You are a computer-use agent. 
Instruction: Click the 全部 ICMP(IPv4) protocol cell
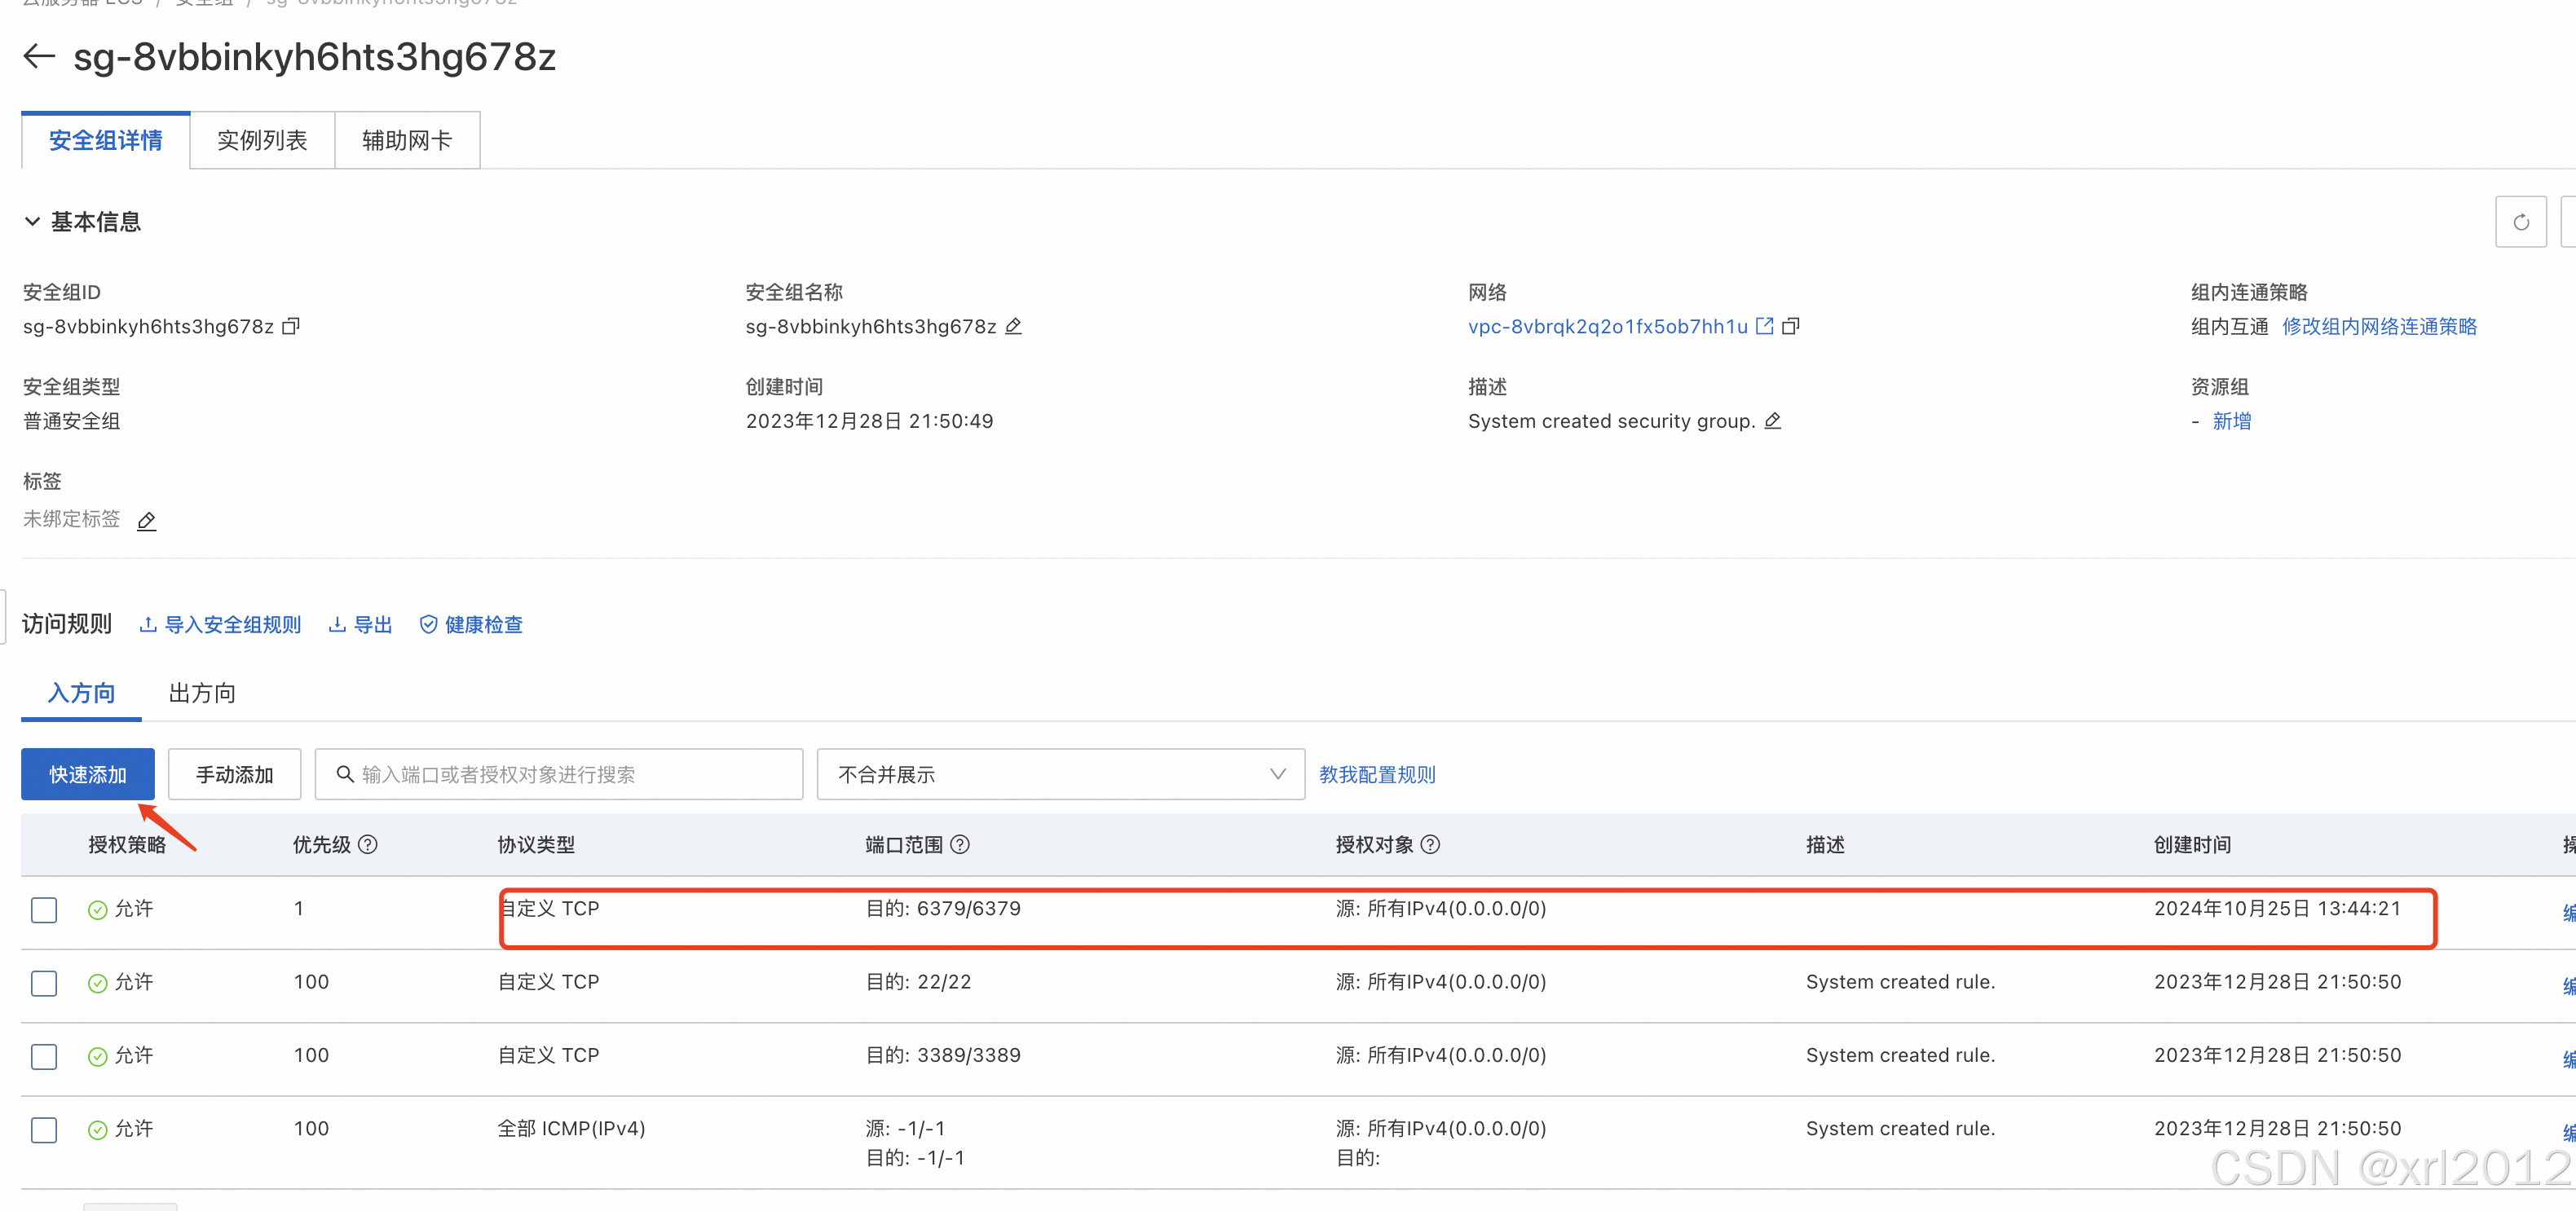click(x=571, y=1128)
